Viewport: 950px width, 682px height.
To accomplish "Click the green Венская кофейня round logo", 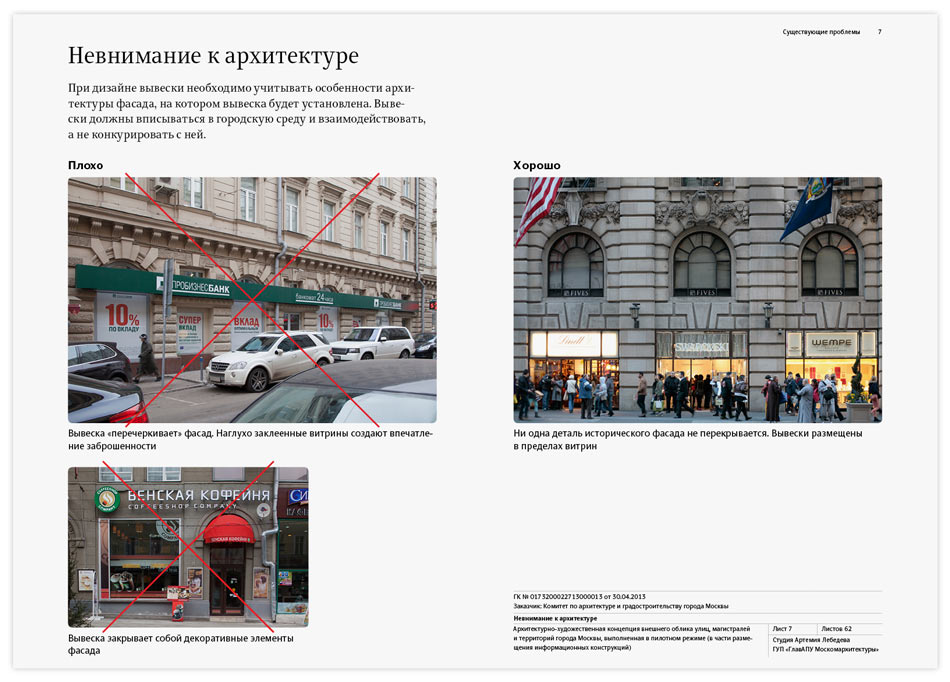I will 107,499.
